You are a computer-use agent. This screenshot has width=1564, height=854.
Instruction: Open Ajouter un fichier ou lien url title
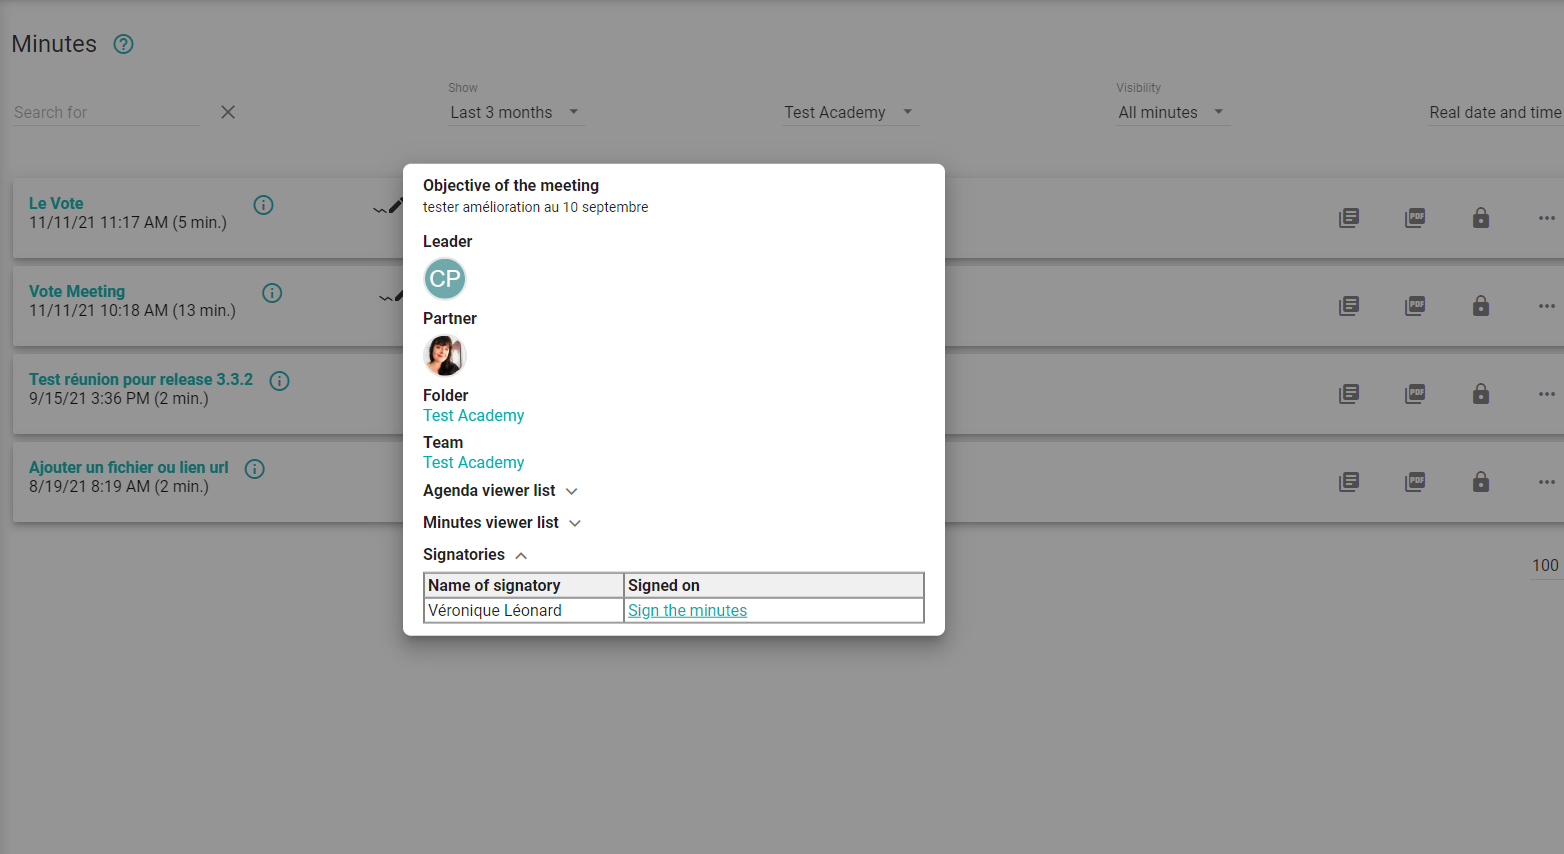pyautogui.click(x=129, y=468)
